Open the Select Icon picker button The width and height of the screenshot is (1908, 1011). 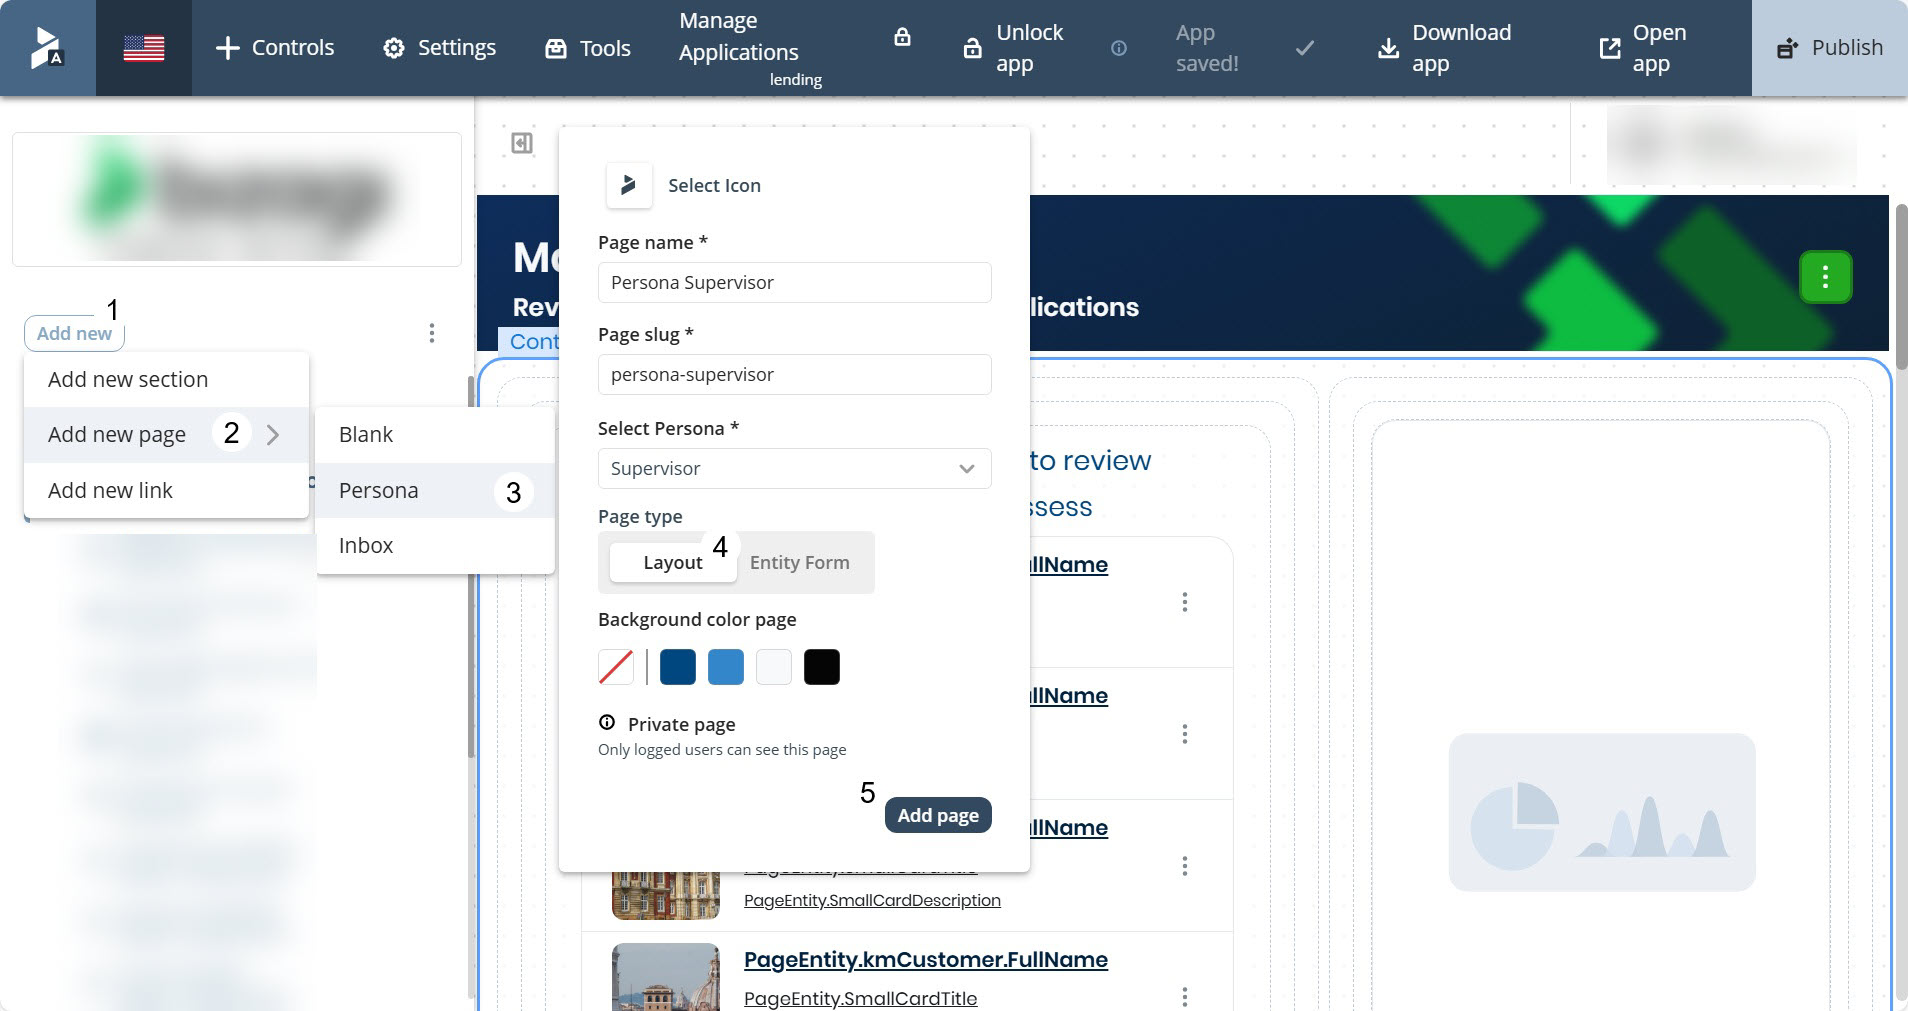[629, 185]
